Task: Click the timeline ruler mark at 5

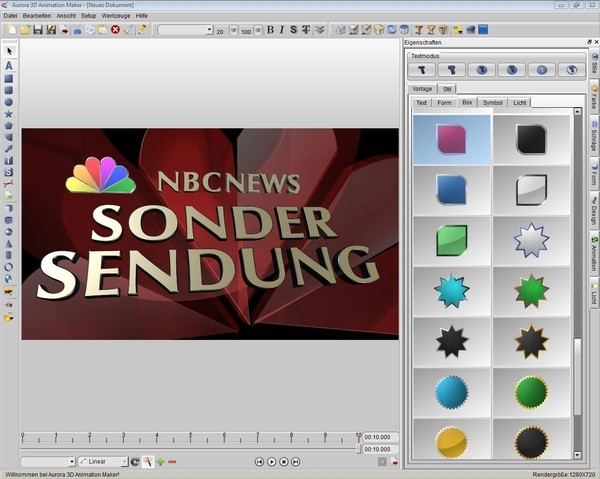Action: point(191,437)
